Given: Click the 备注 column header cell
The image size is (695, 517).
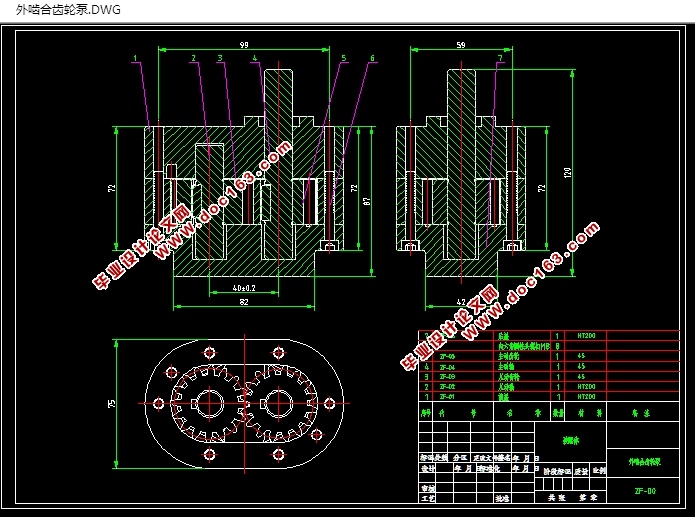Looking at the screenshot, I should pyautogui.click(x=641, y=413).
